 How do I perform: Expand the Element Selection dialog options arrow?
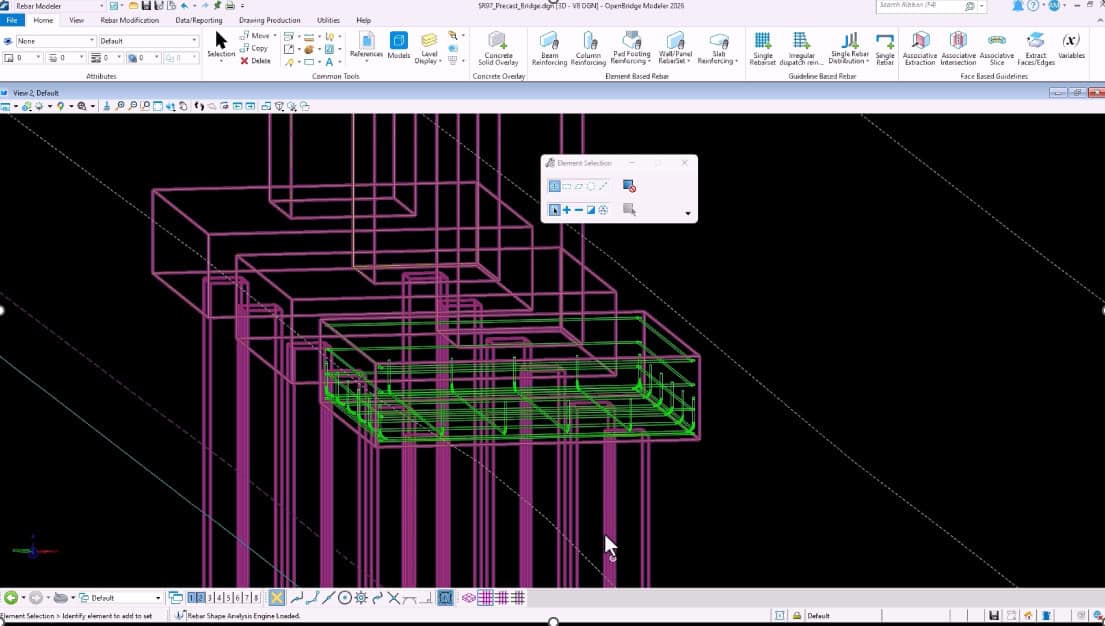click(x=688, y=214)
